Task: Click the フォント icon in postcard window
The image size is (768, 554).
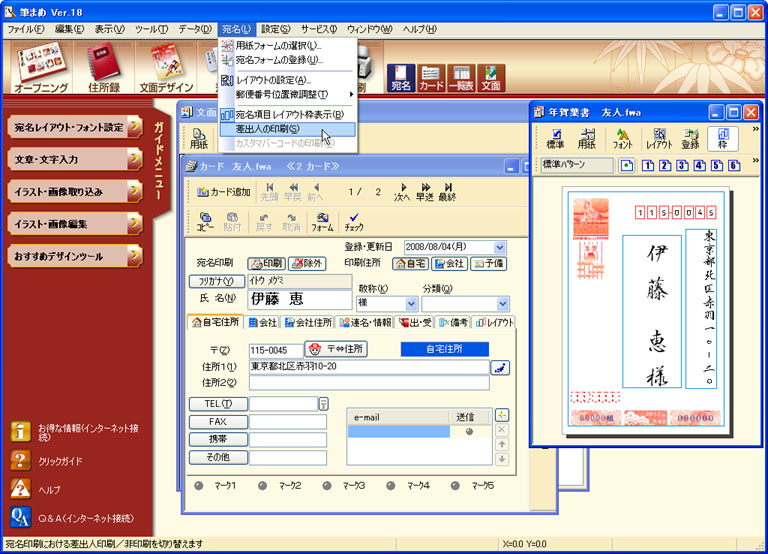Action: 622,138
